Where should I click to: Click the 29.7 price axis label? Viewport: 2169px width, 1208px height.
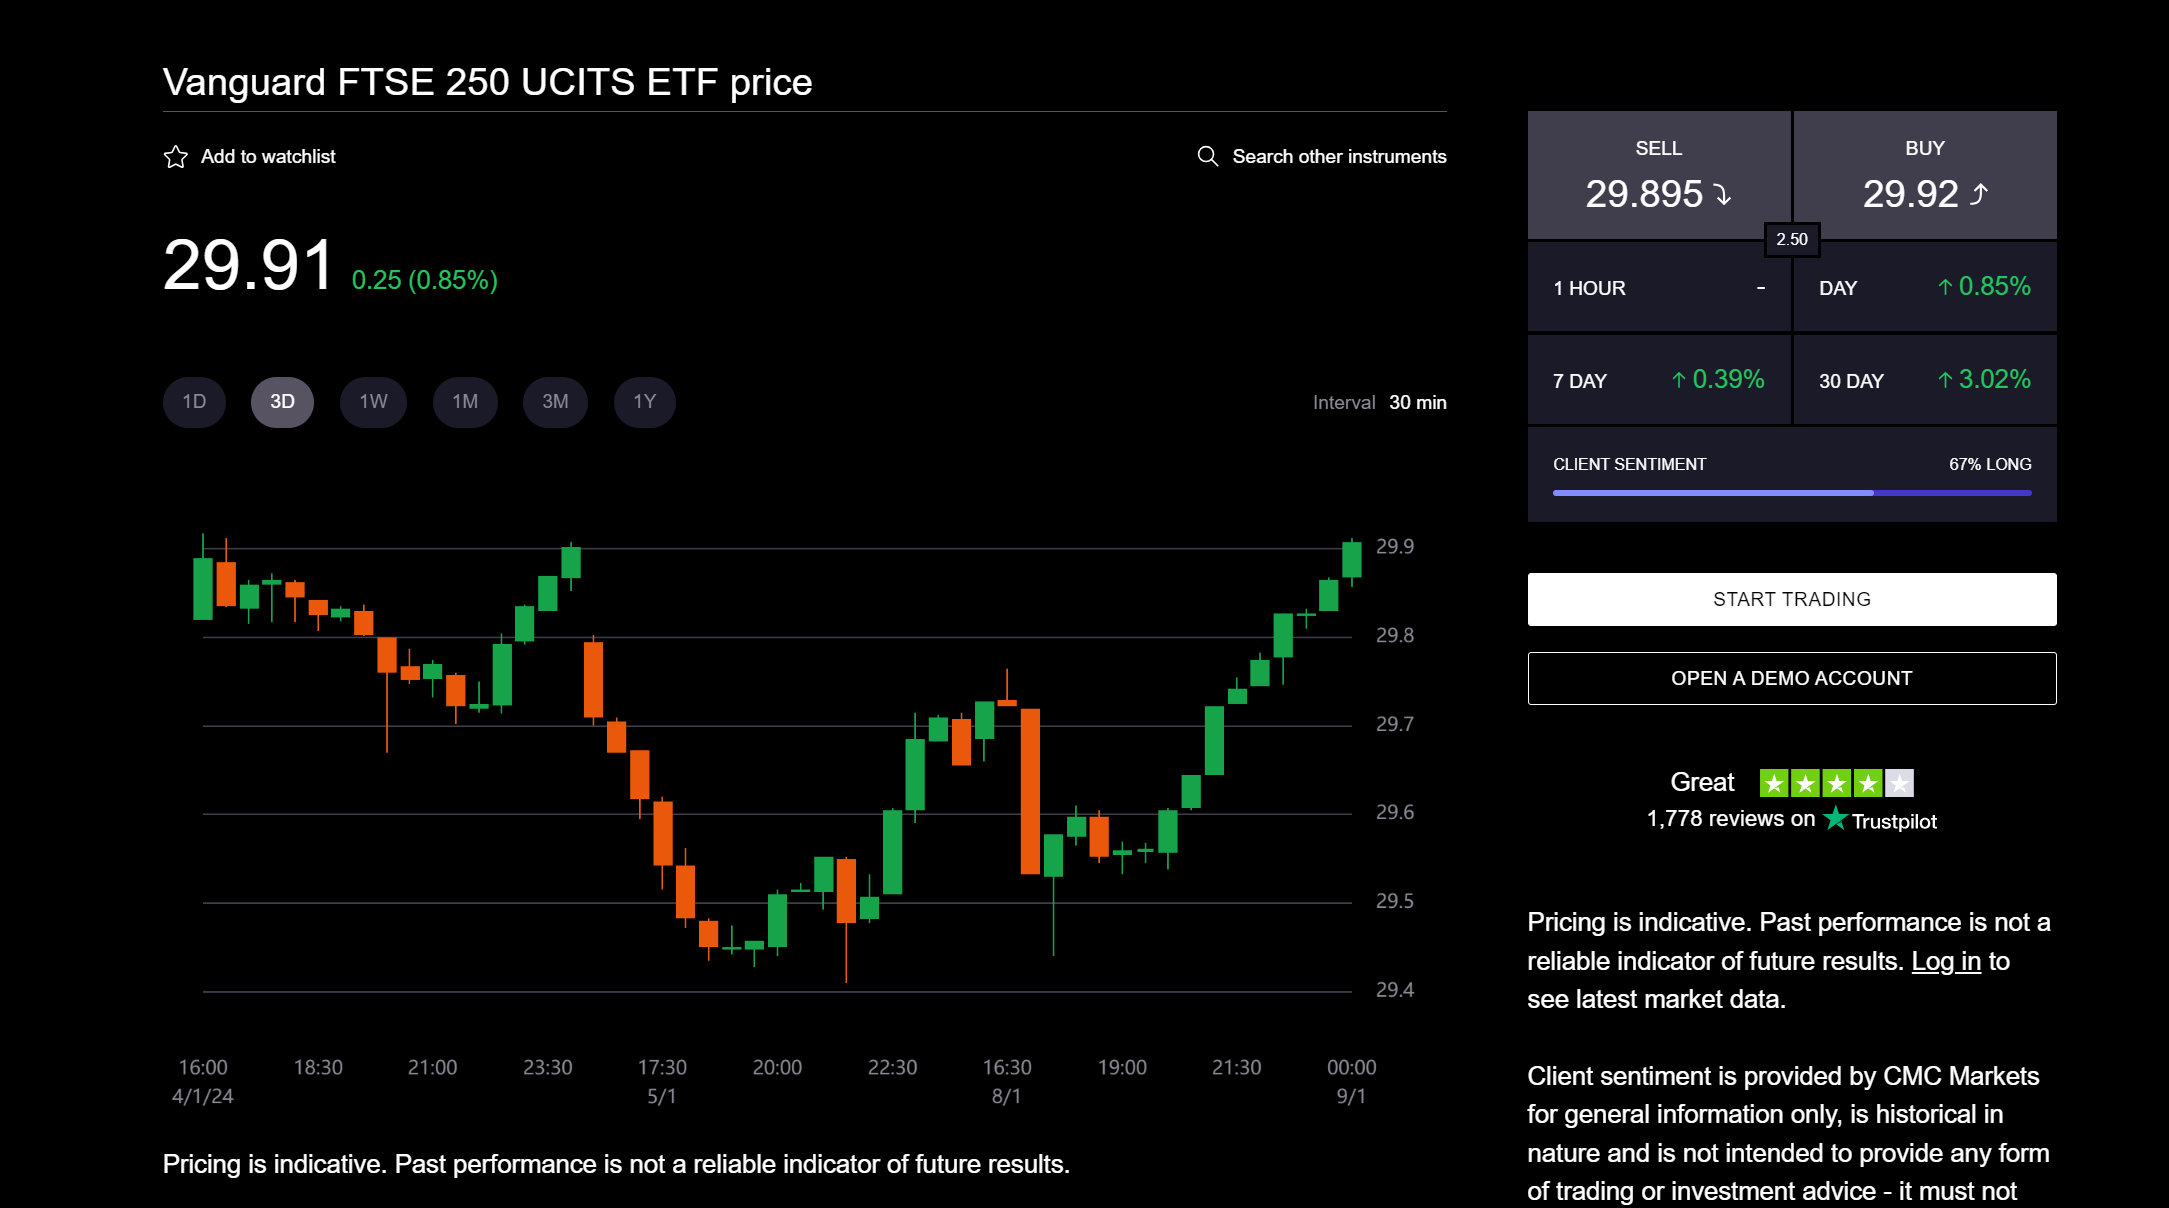[1395, 724]
